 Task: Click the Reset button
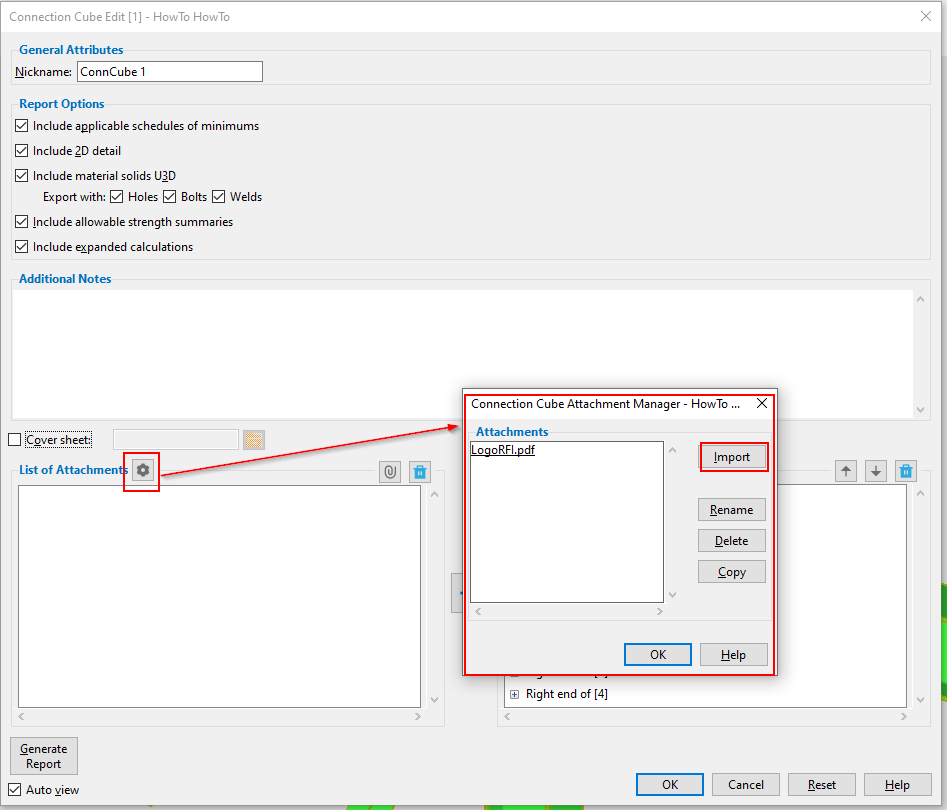822,785
